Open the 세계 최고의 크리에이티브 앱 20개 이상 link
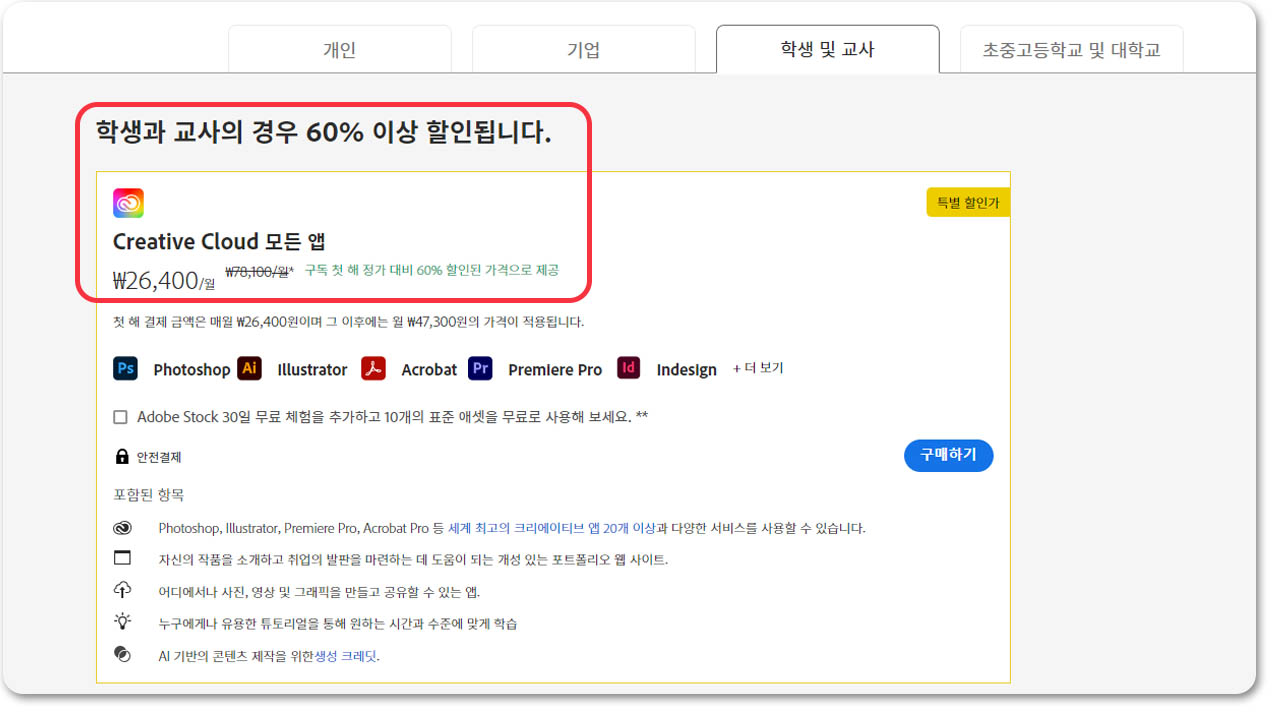Screen dimensions: 1280x720 click(x=552, y=528)
